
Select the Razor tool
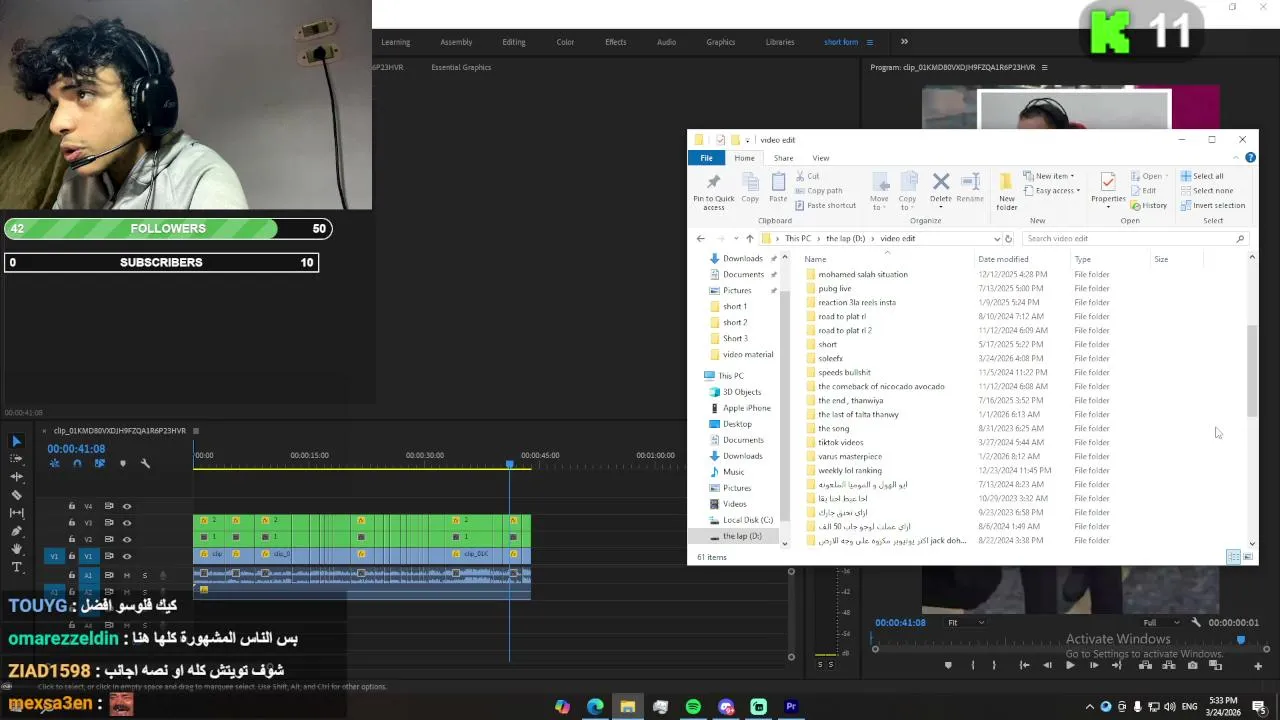point(16,495)
